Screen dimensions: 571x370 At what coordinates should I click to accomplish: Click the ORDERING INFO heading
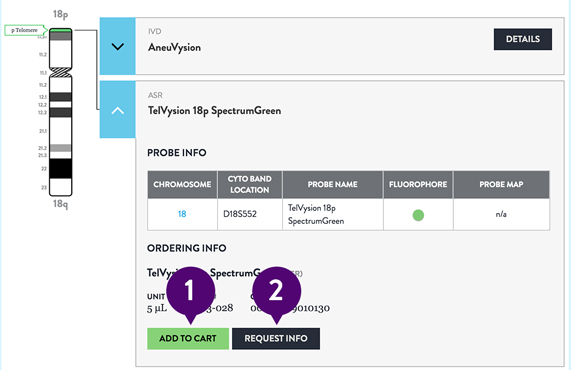[187, 248]
